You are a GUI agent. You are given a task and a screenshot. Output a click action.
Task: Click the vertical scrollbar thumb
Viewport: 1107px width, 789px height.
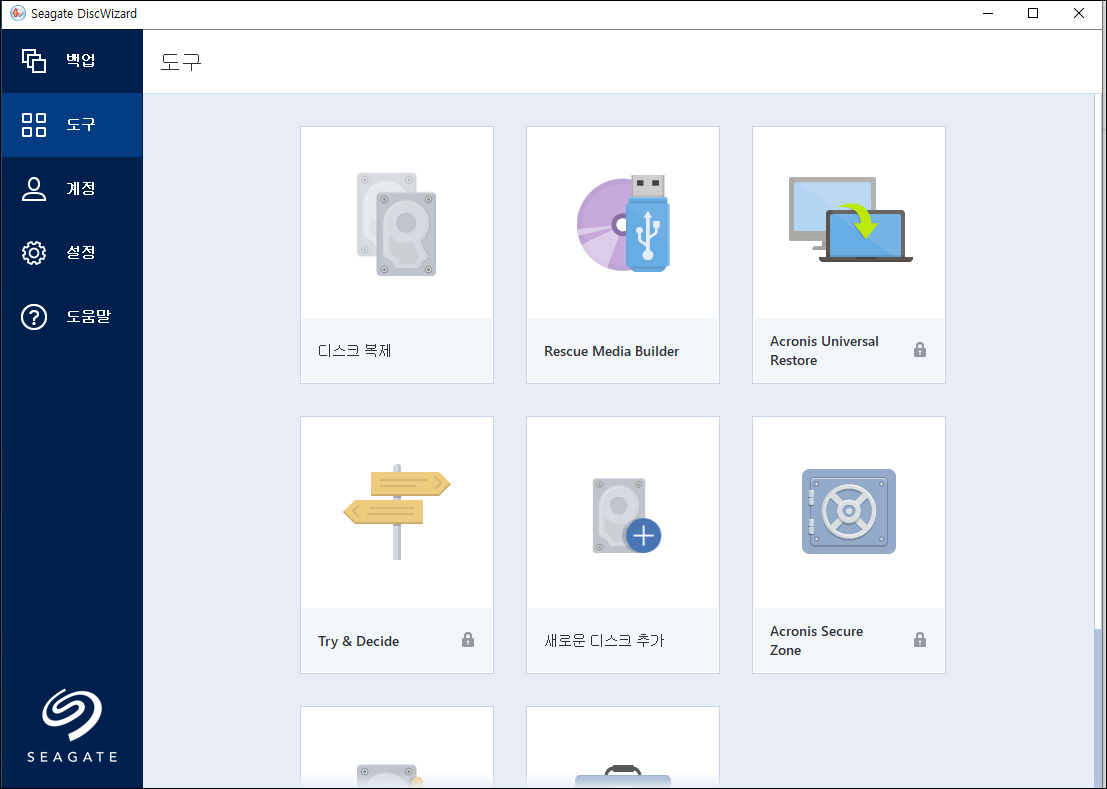pos(1098,706)
